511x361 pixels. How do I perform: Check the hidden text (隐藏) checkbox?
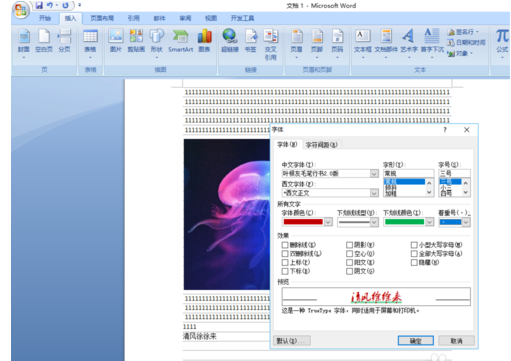click(x=414, y=262)
